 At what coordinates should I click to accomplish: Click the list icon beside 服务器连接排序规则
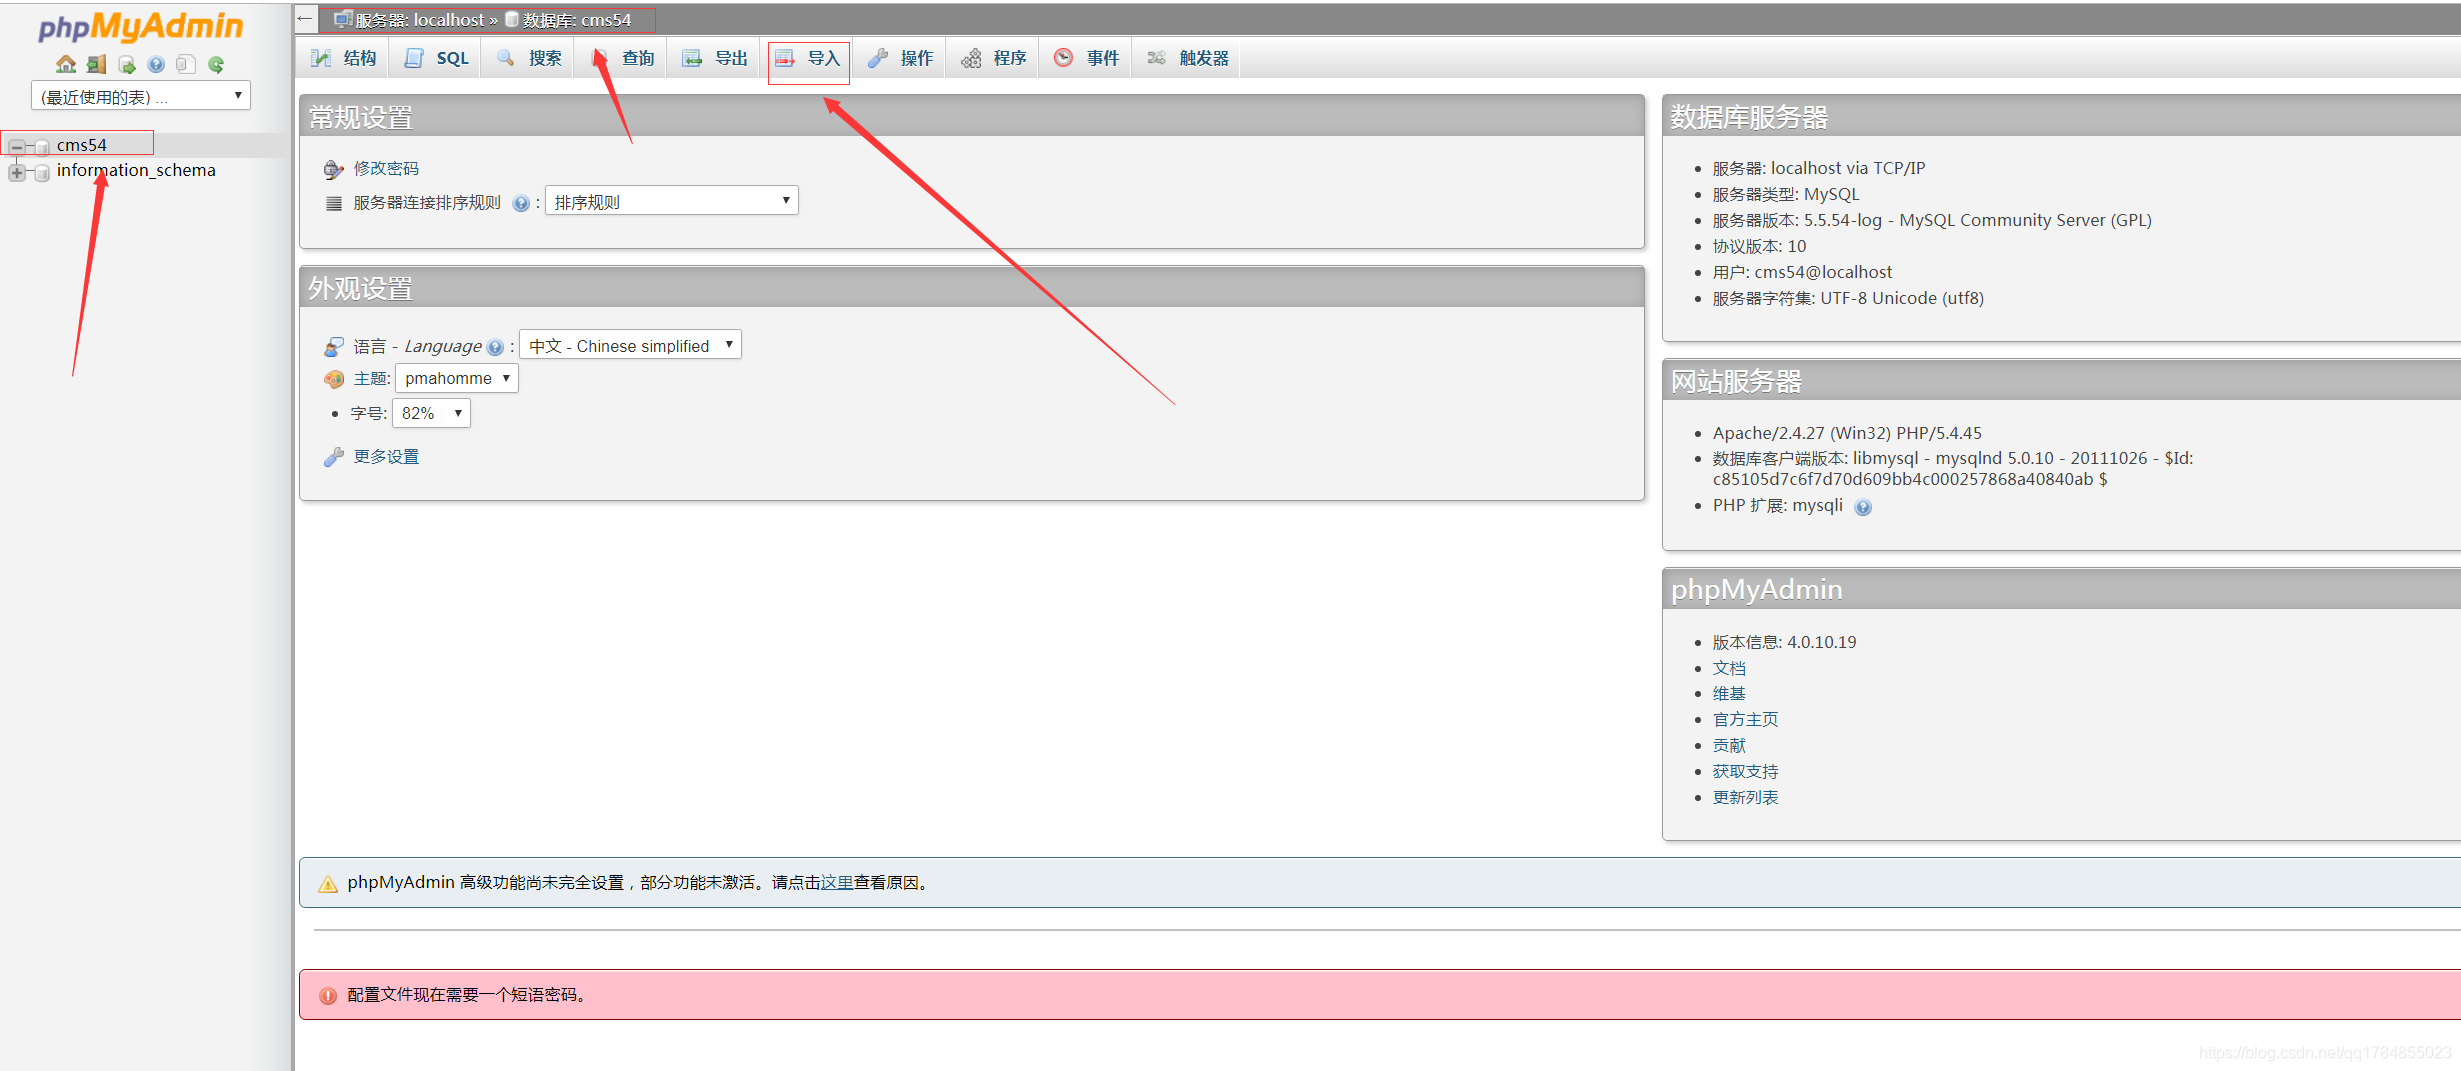333,203
